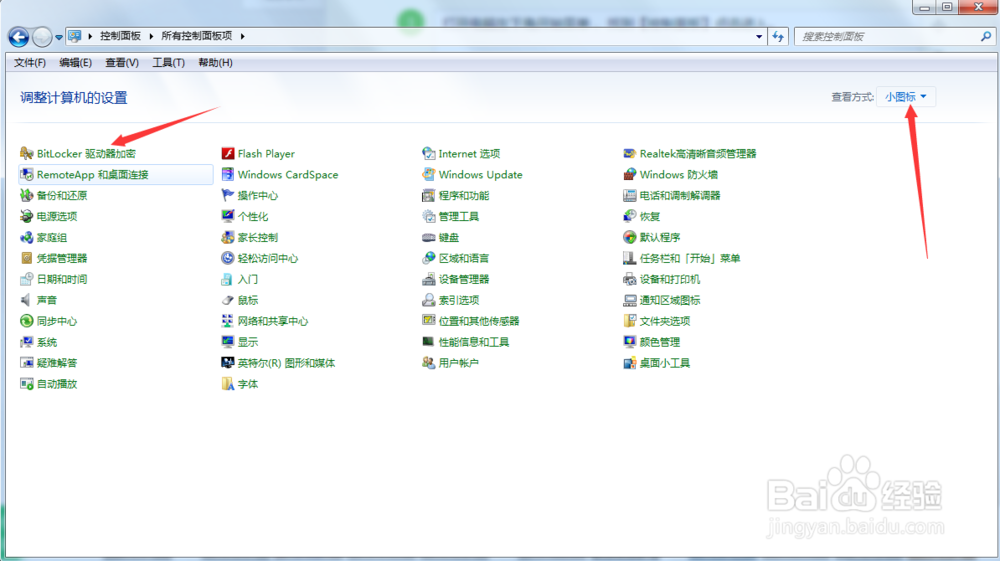Open the 工具(T) menu

coord(168,62)
